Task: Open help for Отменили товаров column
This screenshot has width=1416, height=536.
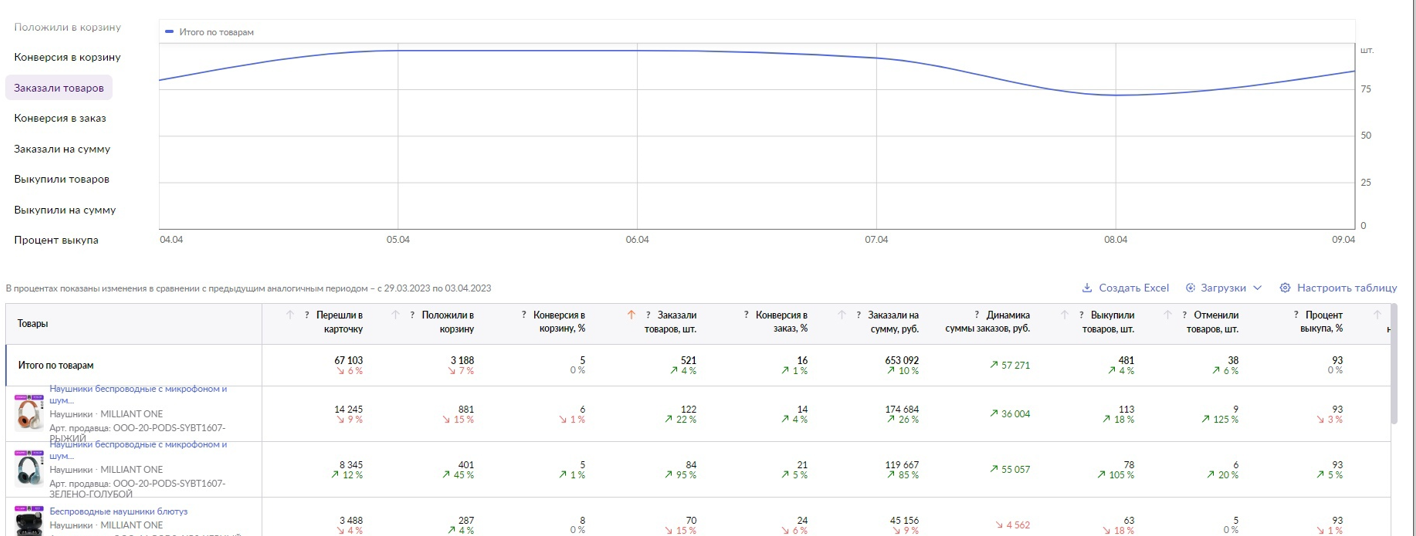Action: [1184, 315]
